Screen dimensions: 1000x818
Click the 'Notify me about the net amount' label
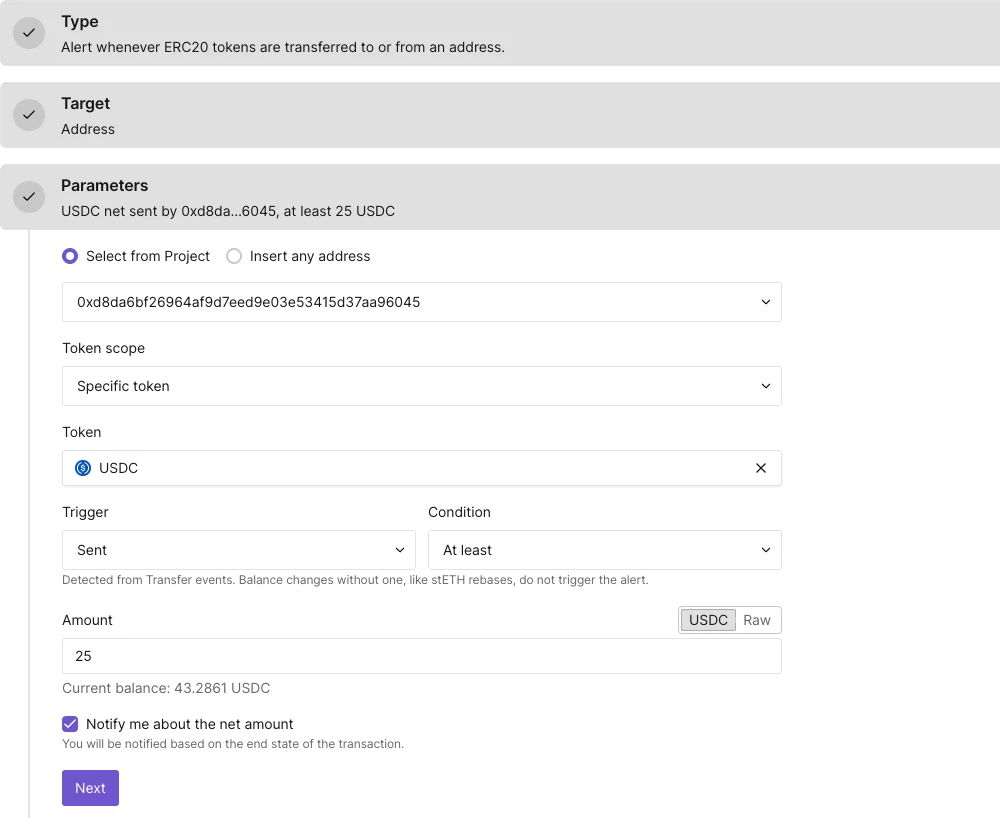(189, 724)
